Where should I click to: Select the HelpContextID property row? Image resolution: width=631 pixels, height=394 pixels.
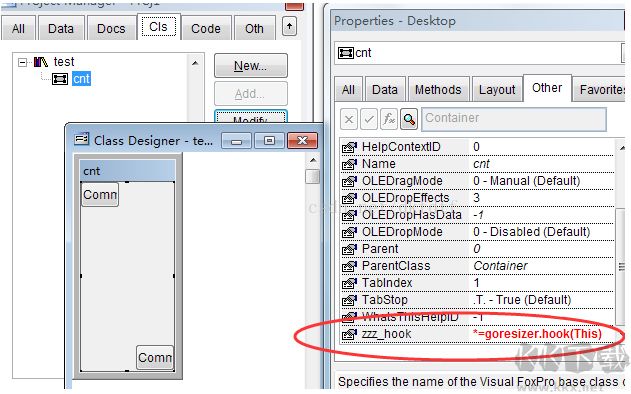tap(477, 147)
